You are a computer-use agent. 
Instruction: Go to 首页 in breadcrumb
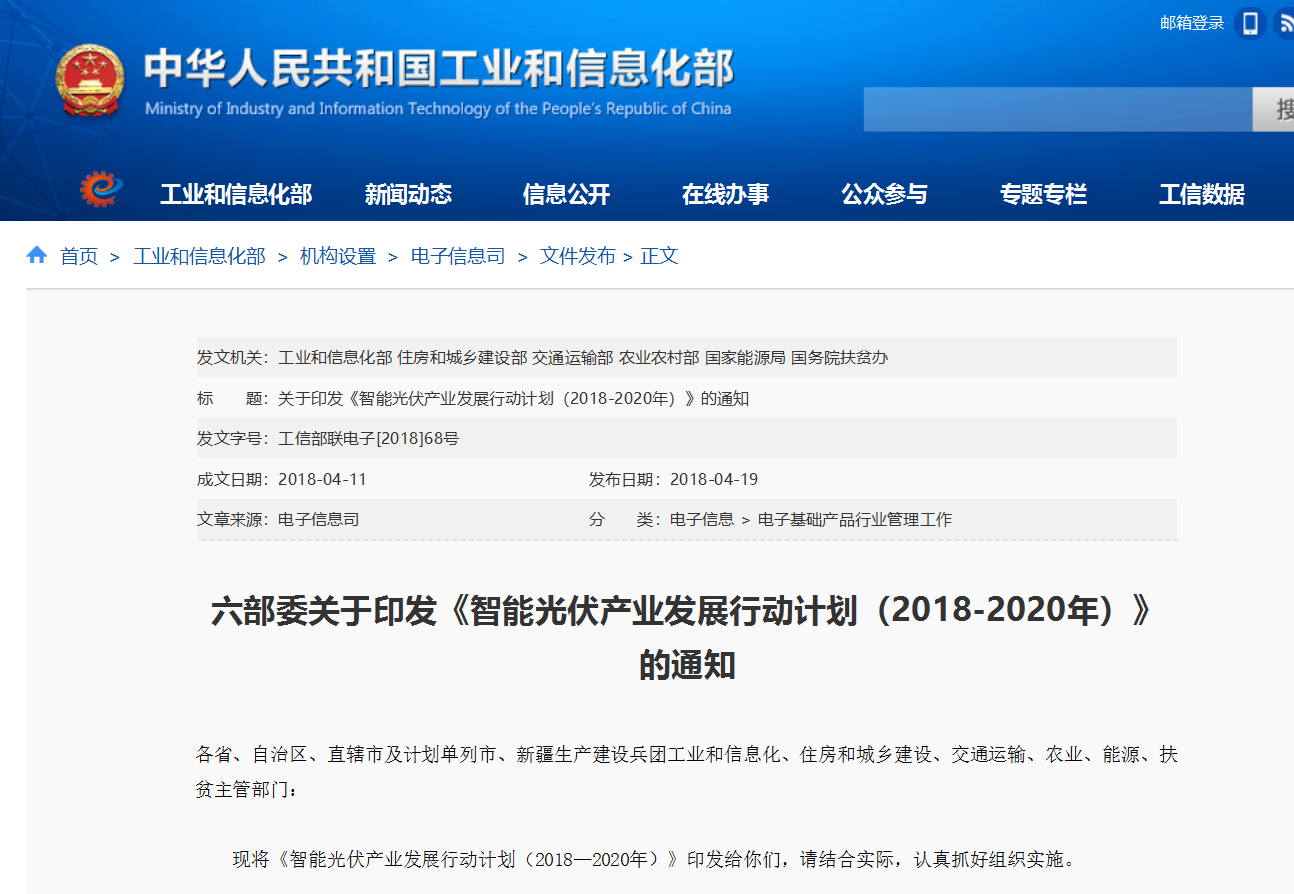(x=79, y=256)
